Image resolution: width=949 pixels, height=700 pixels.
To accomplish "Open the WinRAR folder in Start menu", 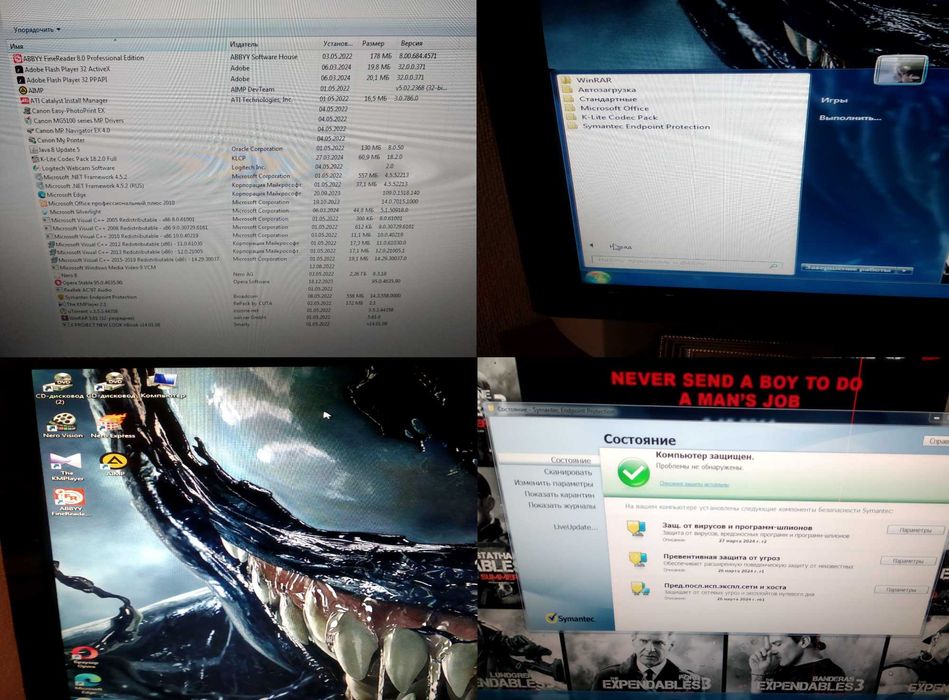I will pos(587,80).
